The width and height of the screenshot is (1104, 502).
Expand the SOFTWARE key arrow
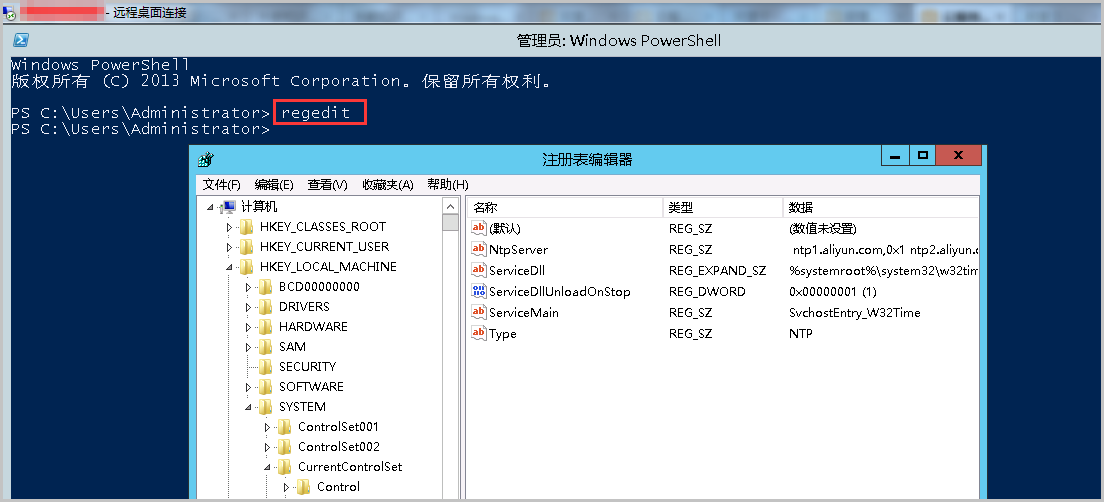[248, 387]
